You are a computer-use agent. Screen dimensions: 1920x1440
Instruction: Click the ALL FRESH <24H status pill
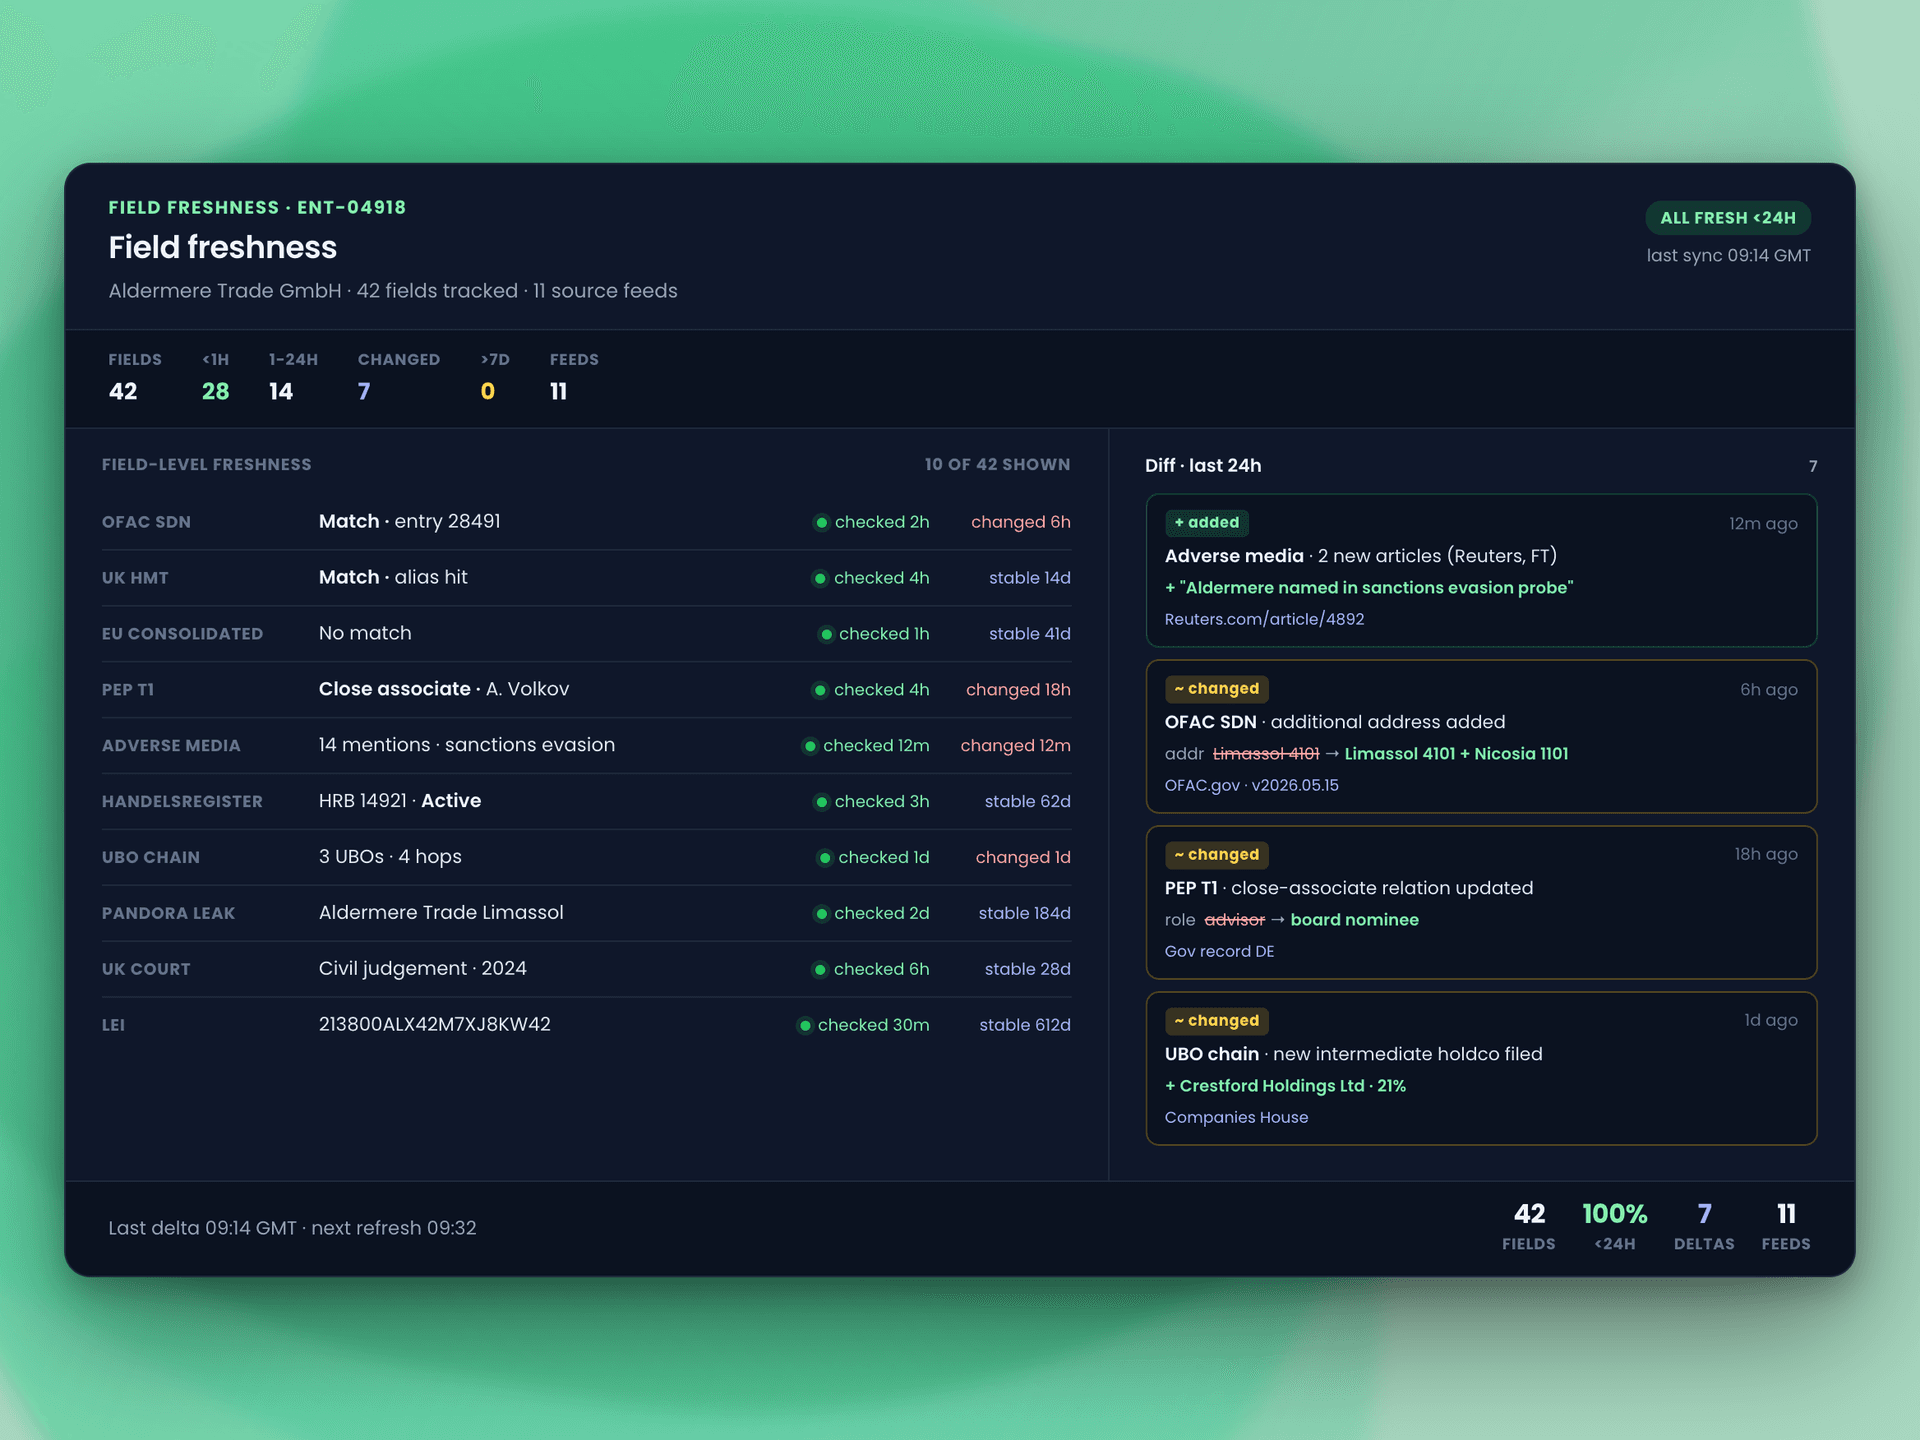[x=1727, y=217]
